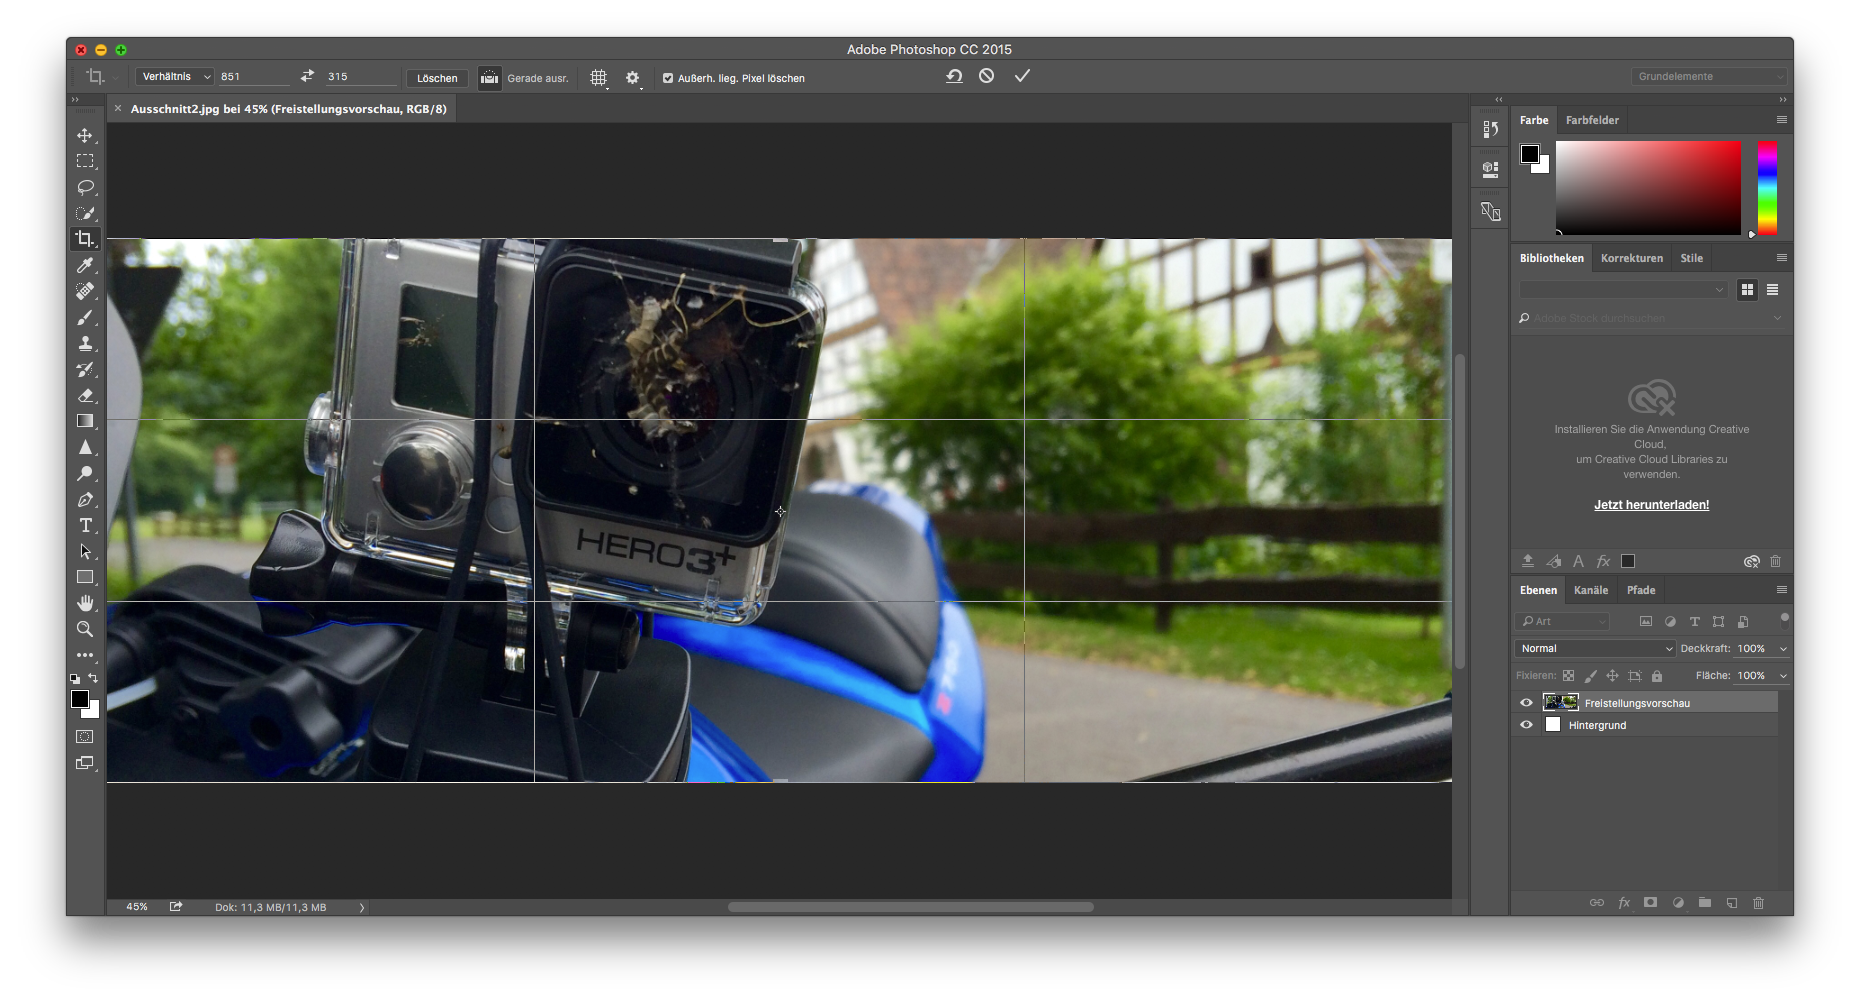Toggle lock image pixels
1860x1006 pixels.
point(1590,676)
